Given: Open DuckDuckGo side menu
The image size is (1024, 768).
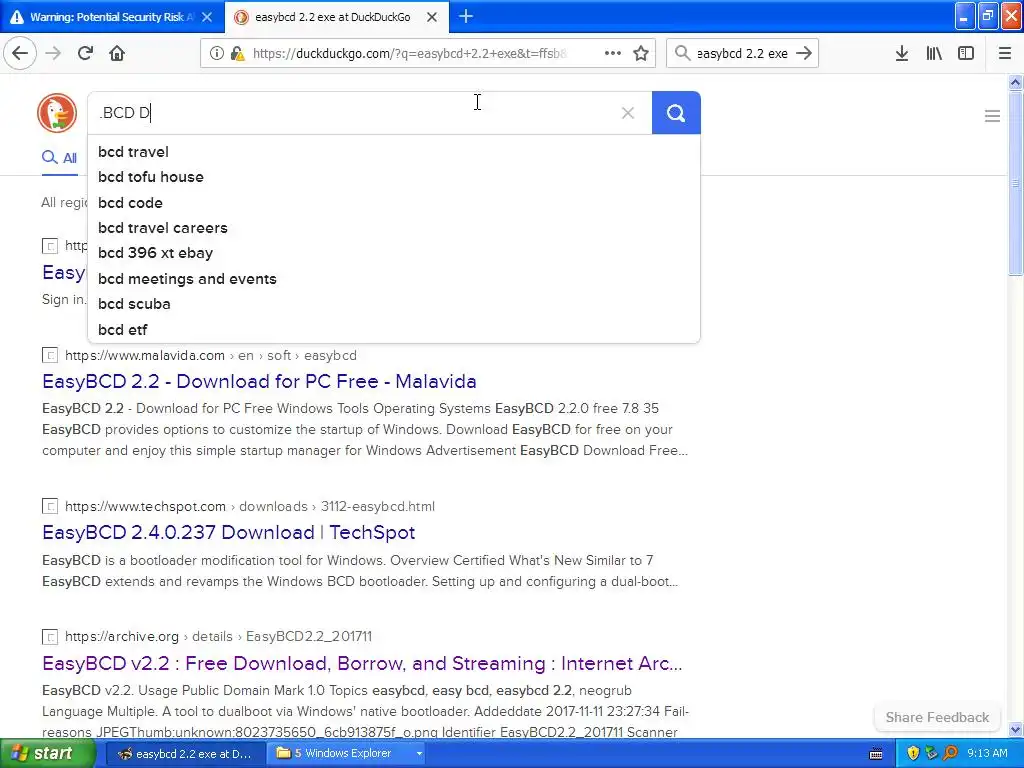Looking at the screenshot, I should (992, 116).
